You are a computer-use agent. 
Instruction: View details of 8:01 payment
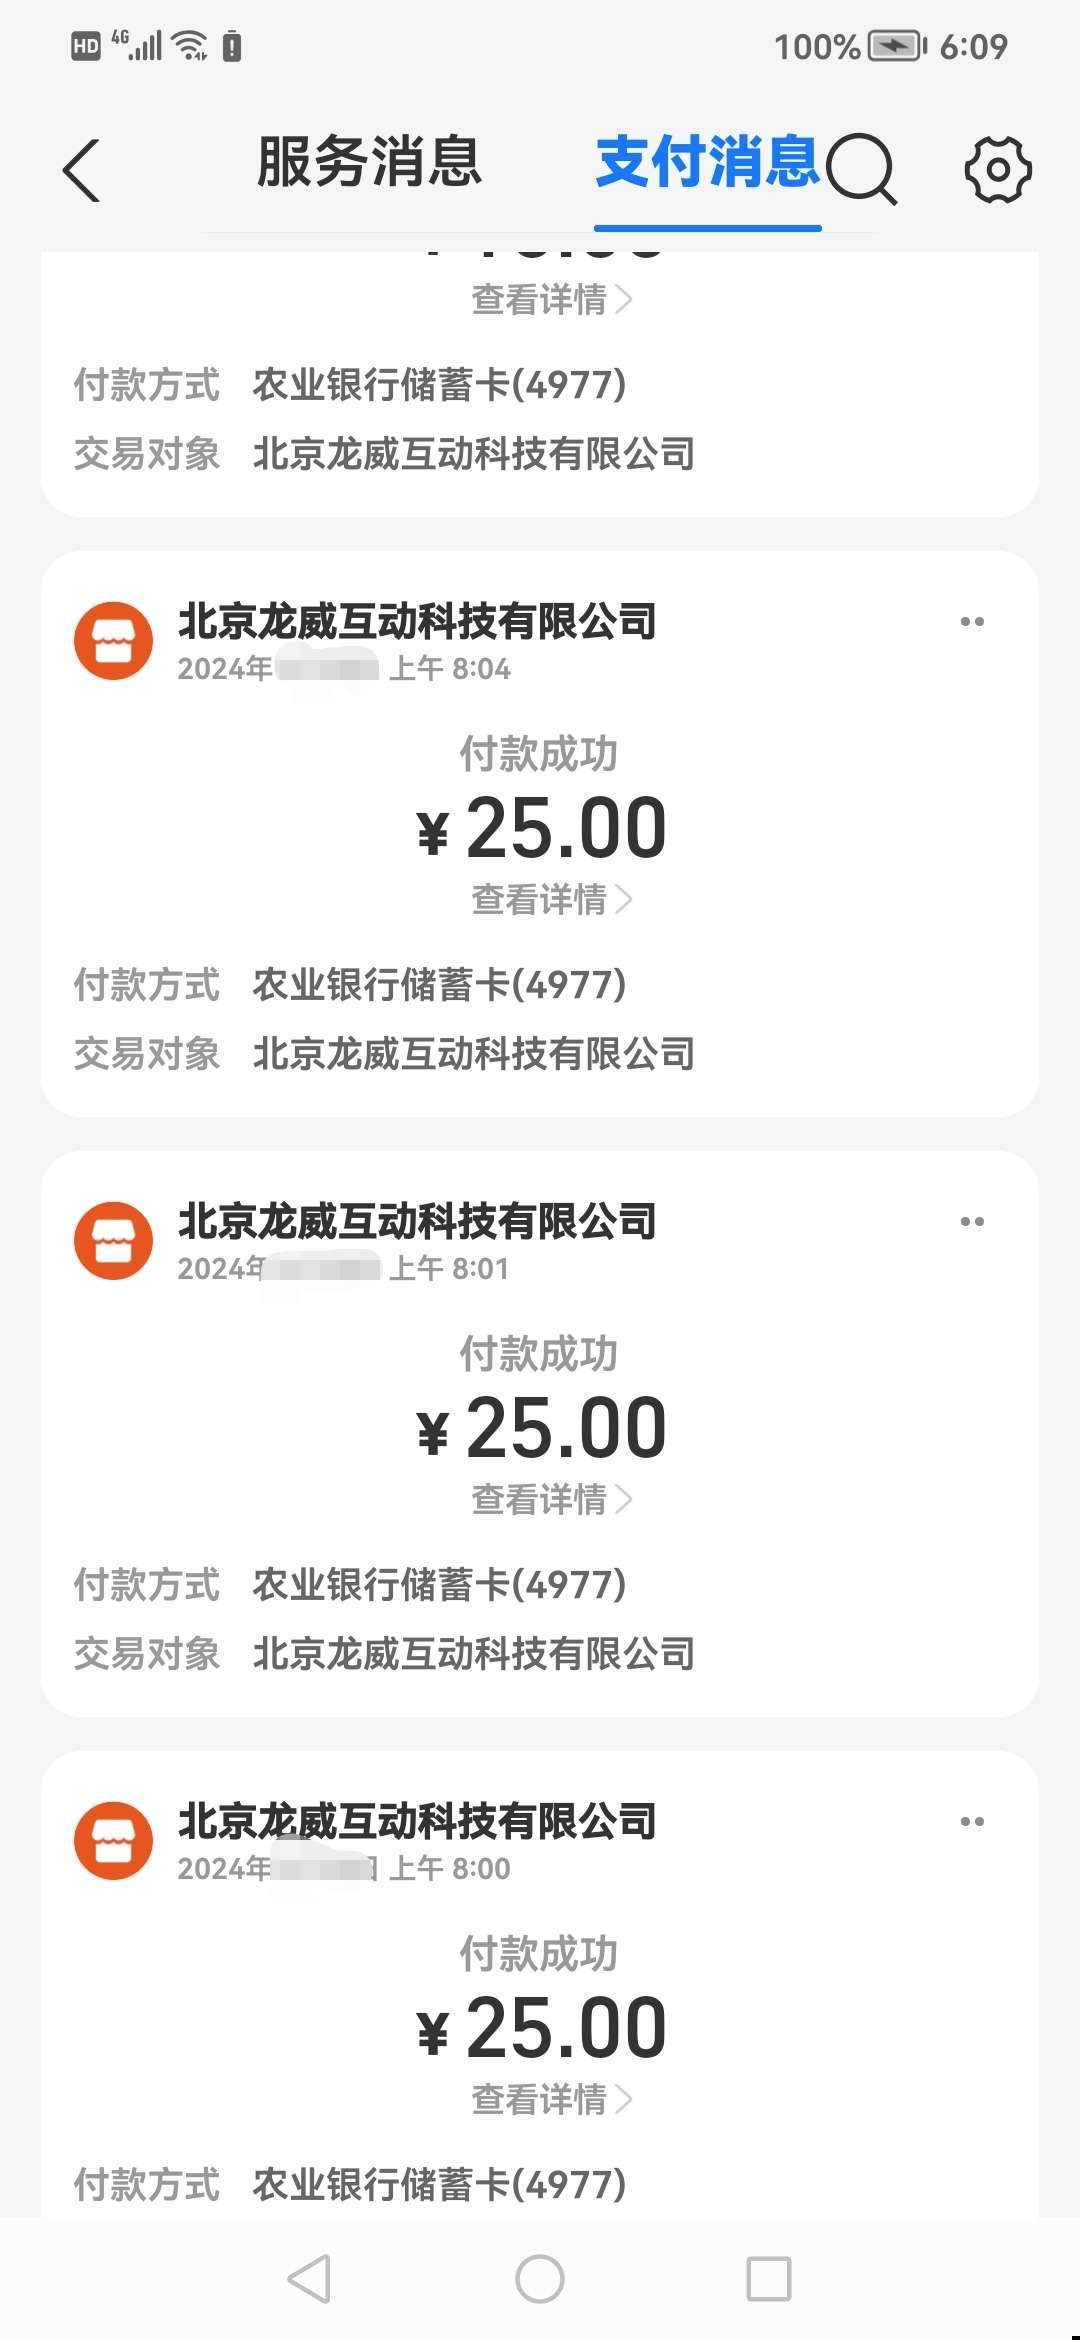coord(551,1500)
